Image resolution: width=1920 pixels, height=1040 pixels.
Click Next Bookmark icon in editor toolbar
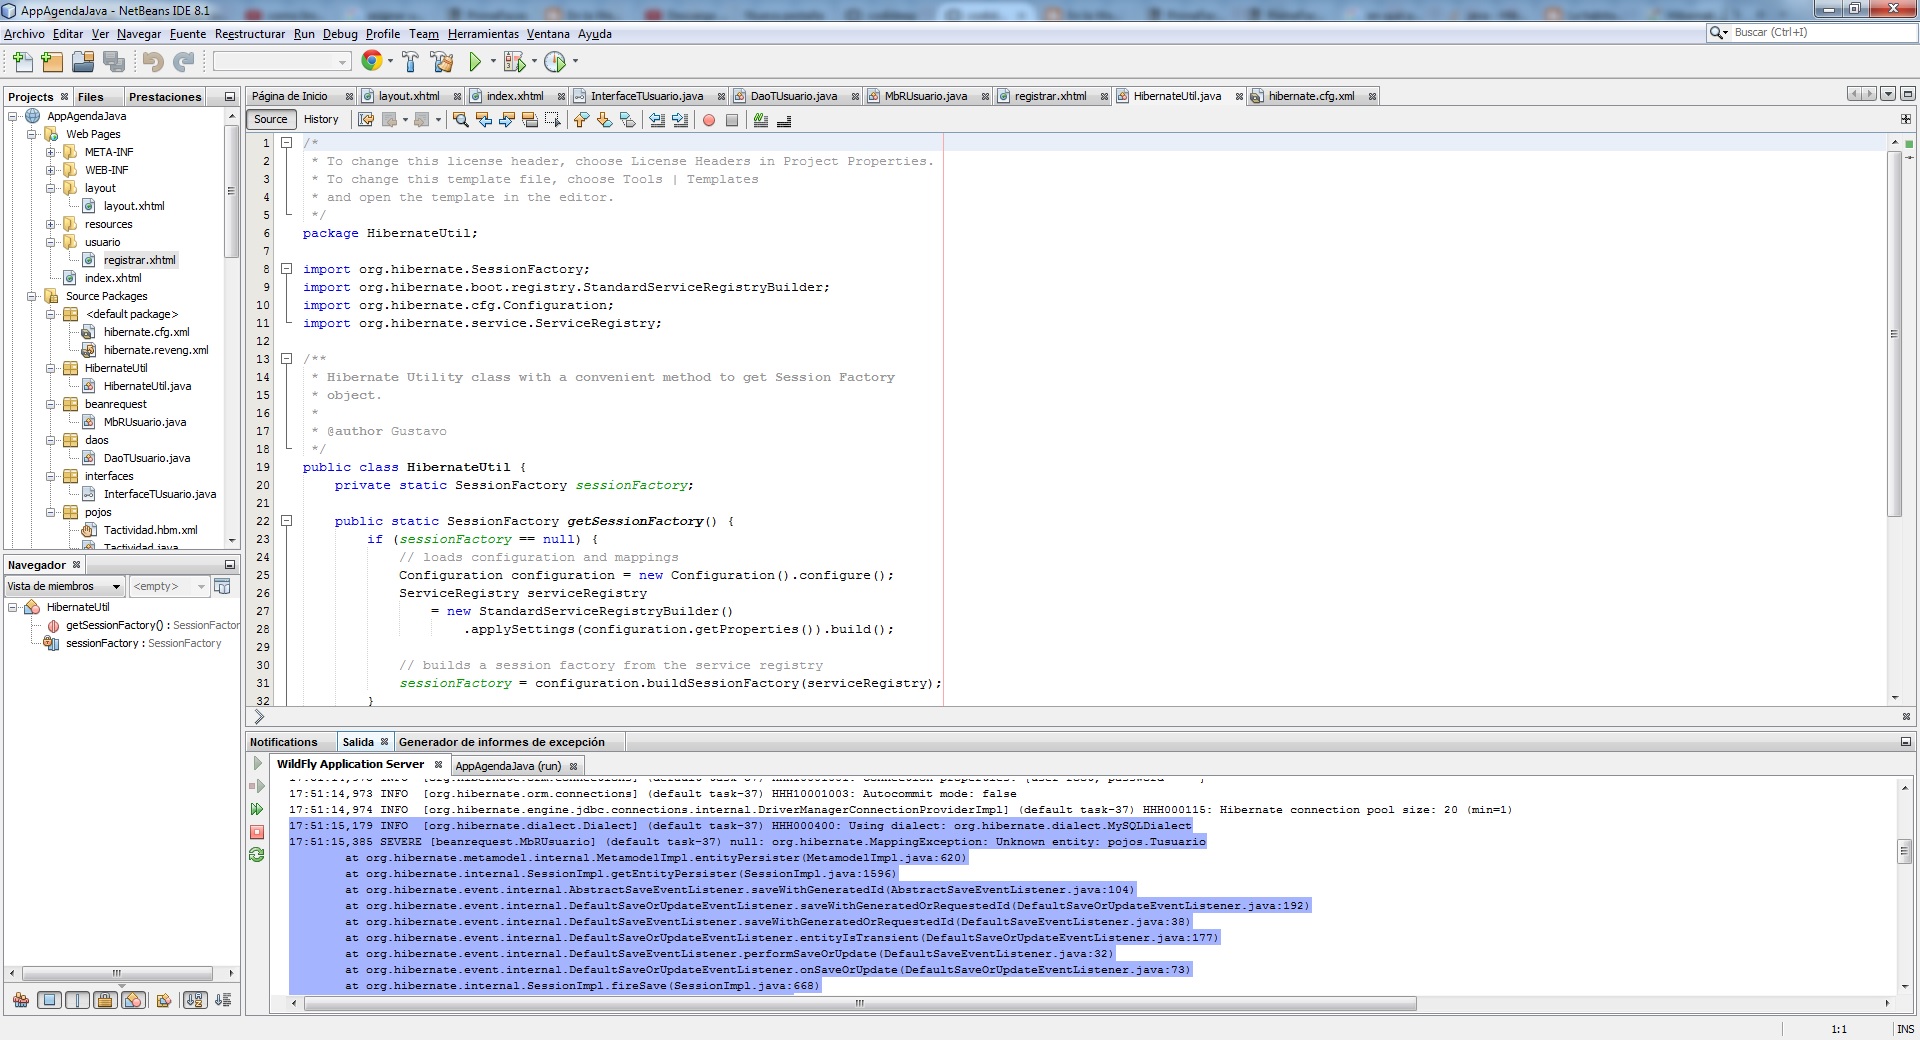pyautogui.click(x=604, y=120)
